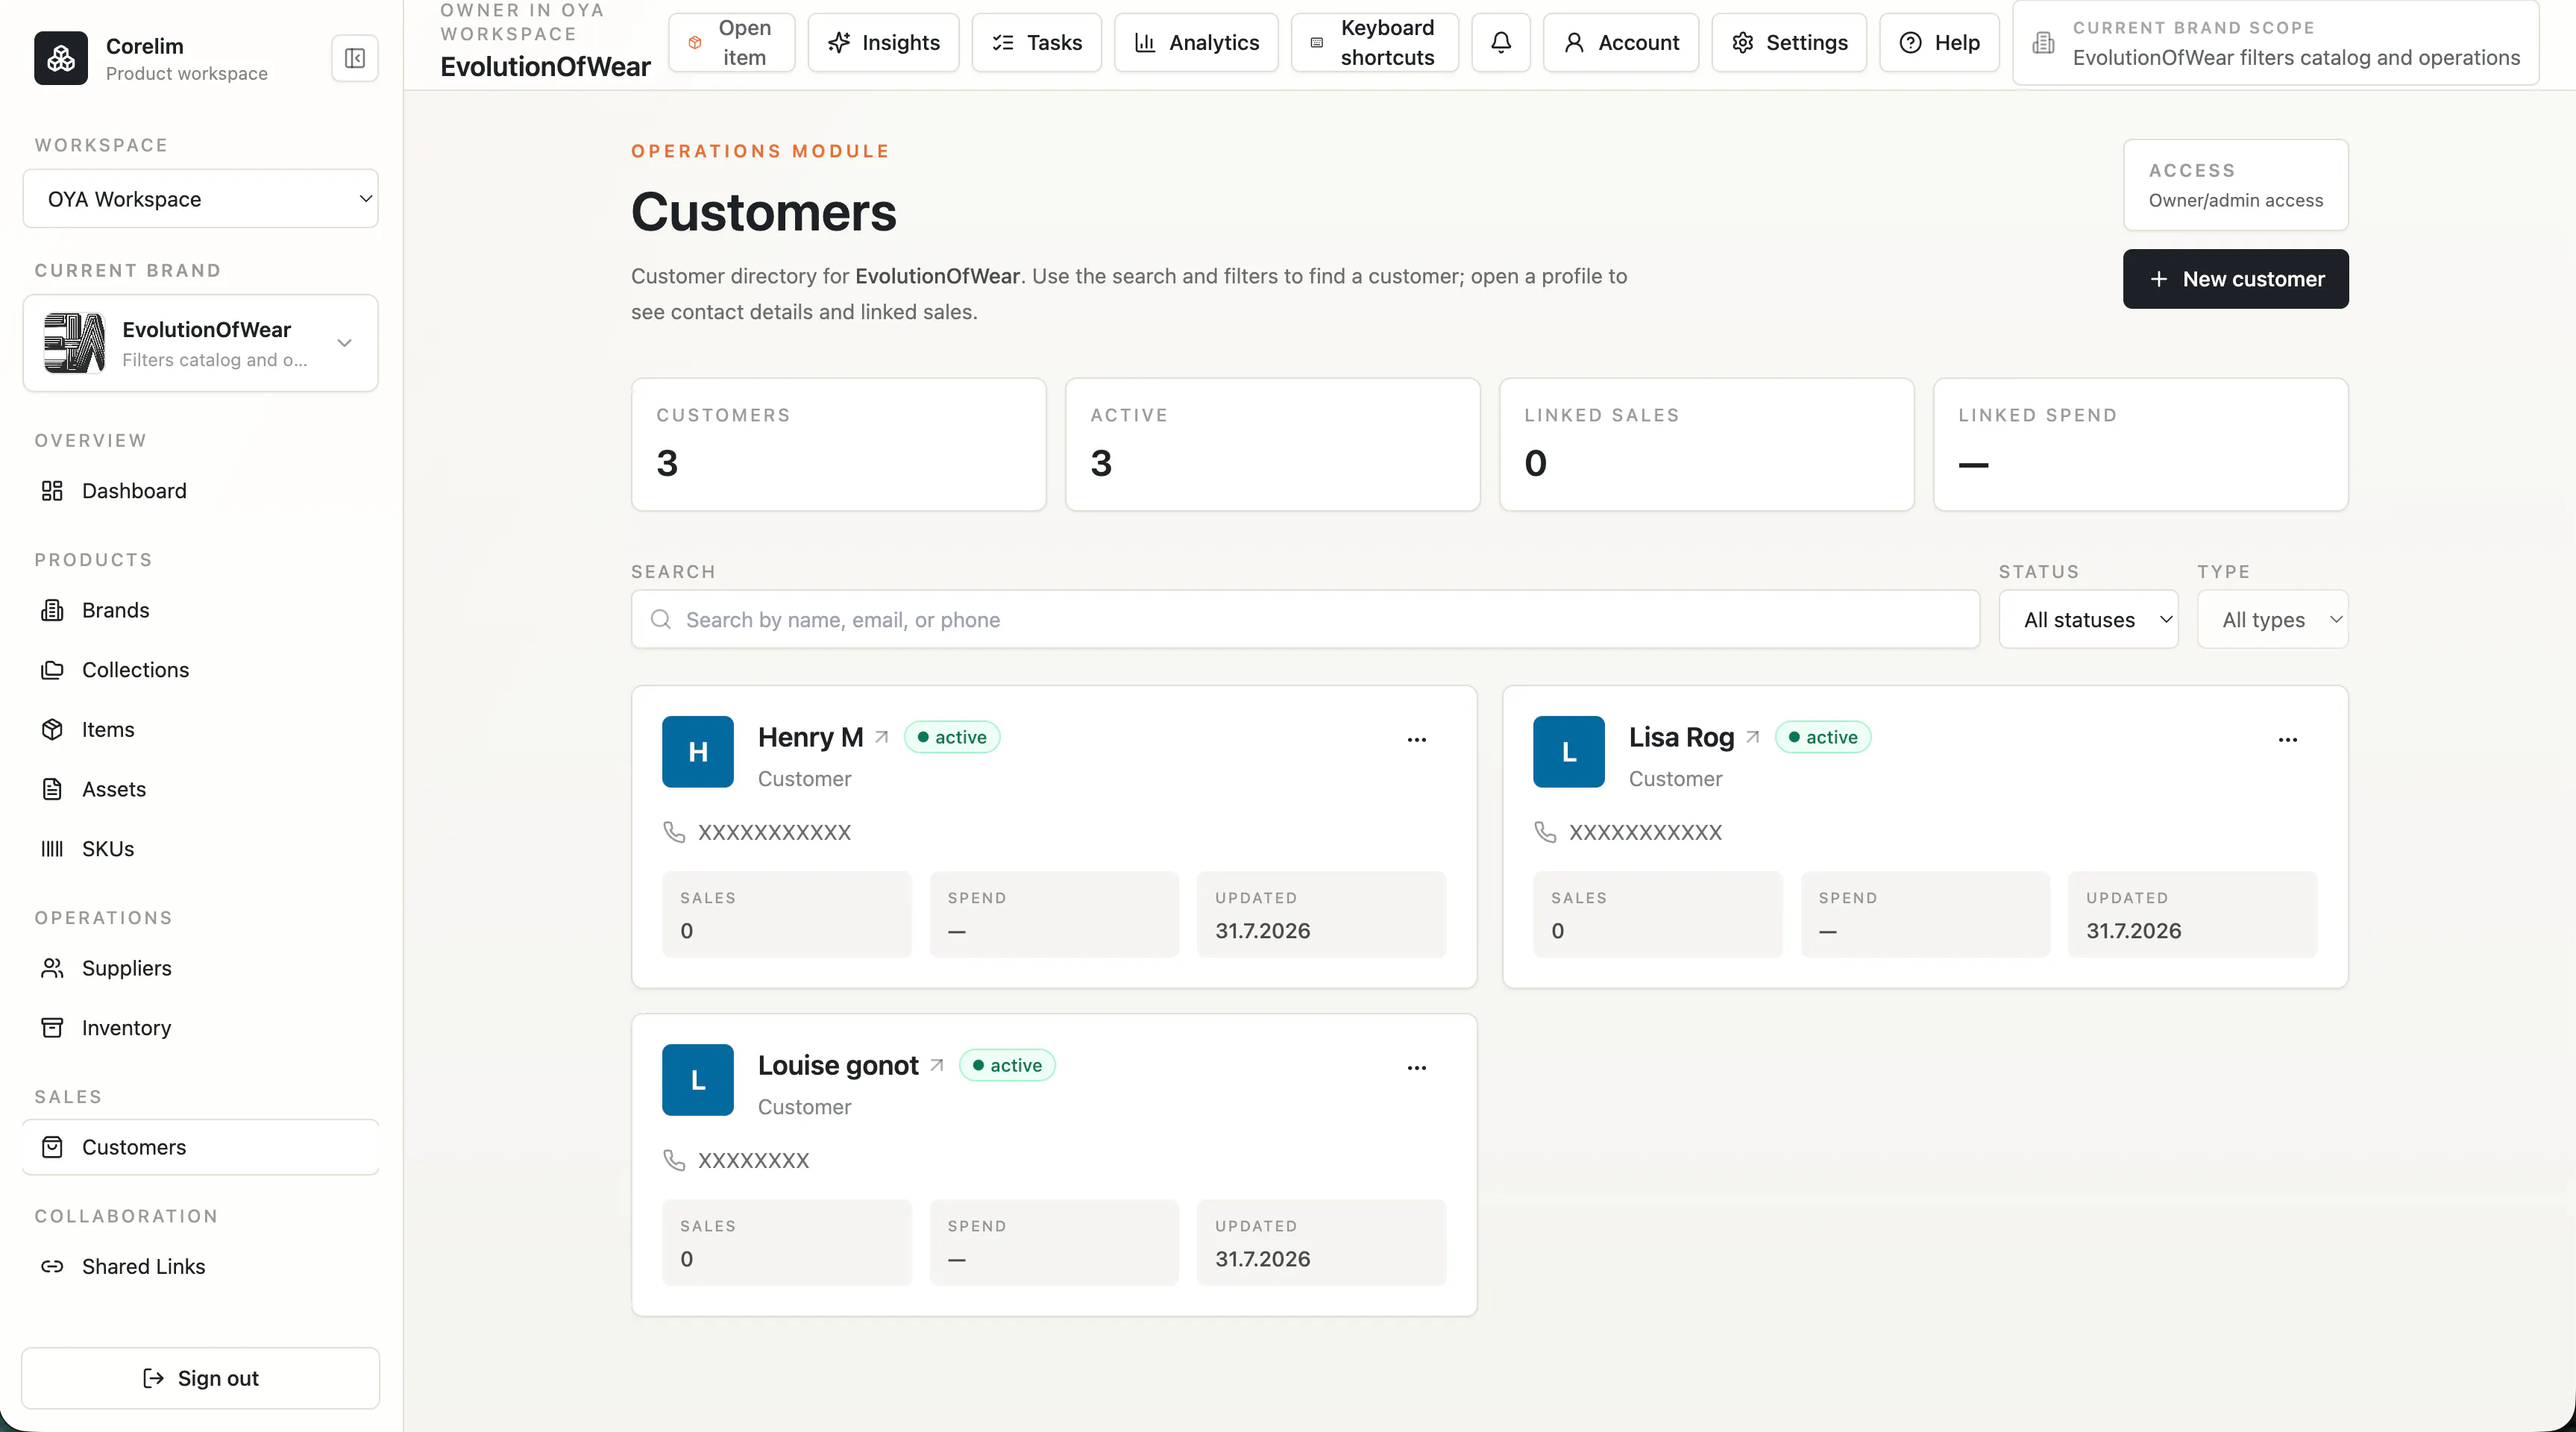The height and width of the screenshot is (1432, 2576).
Task: Open Louise gonot profile arrow icon
Action: click(x=936, y=1065)
